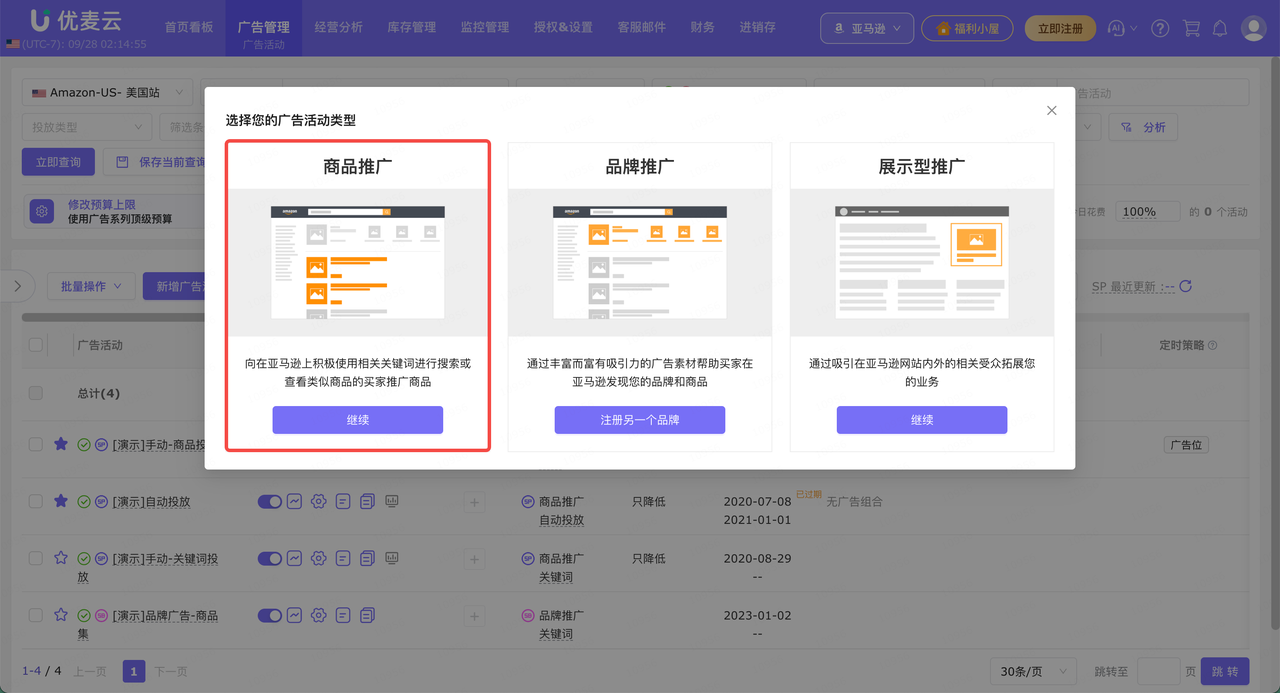Refresh SP latest update data
This screenshot has width=1280, height=693.
pos(1186,287)
